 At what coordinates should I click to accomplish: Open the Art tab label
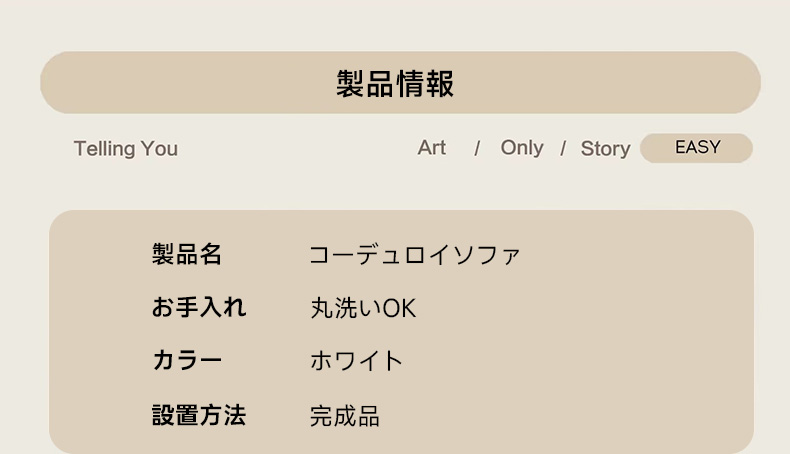[432, 148]
